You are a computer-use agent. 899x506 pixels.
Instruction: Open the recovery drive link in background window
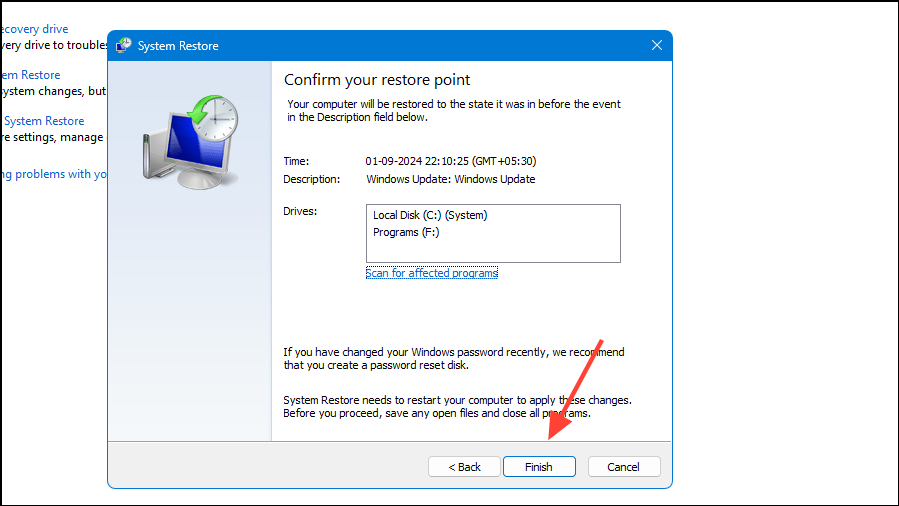34,29
